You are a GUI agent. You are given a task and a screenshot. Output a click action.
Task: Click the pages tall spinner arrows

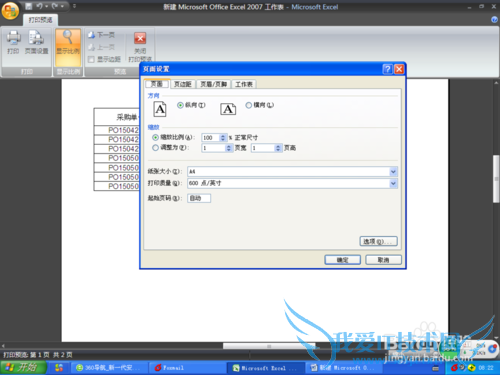coord(278,148)
